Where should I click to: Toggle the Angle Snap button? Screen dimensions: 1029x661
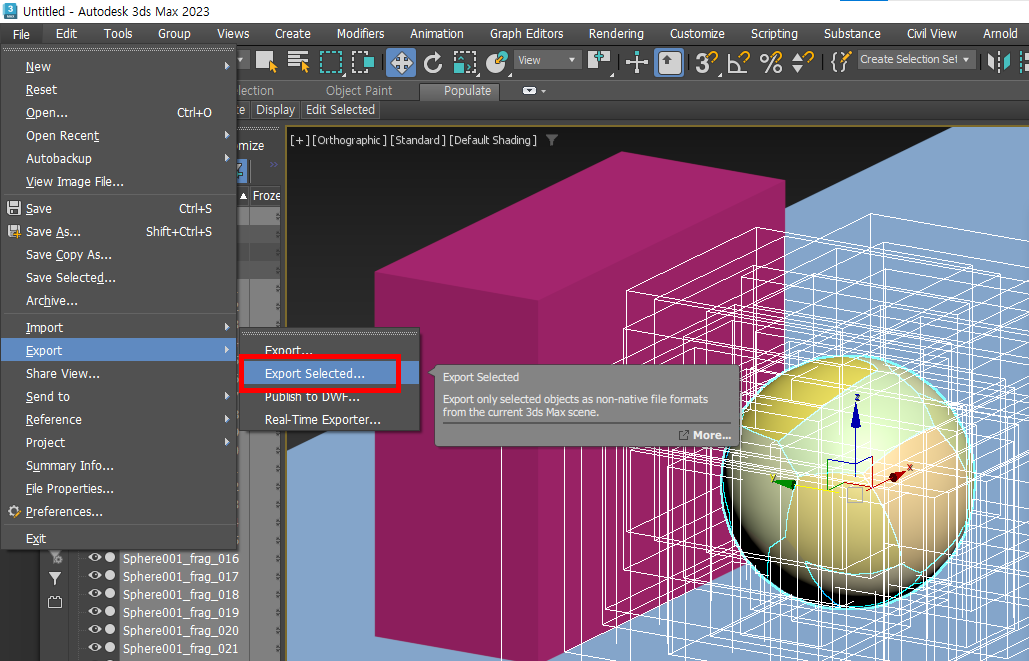click(738, 62)
